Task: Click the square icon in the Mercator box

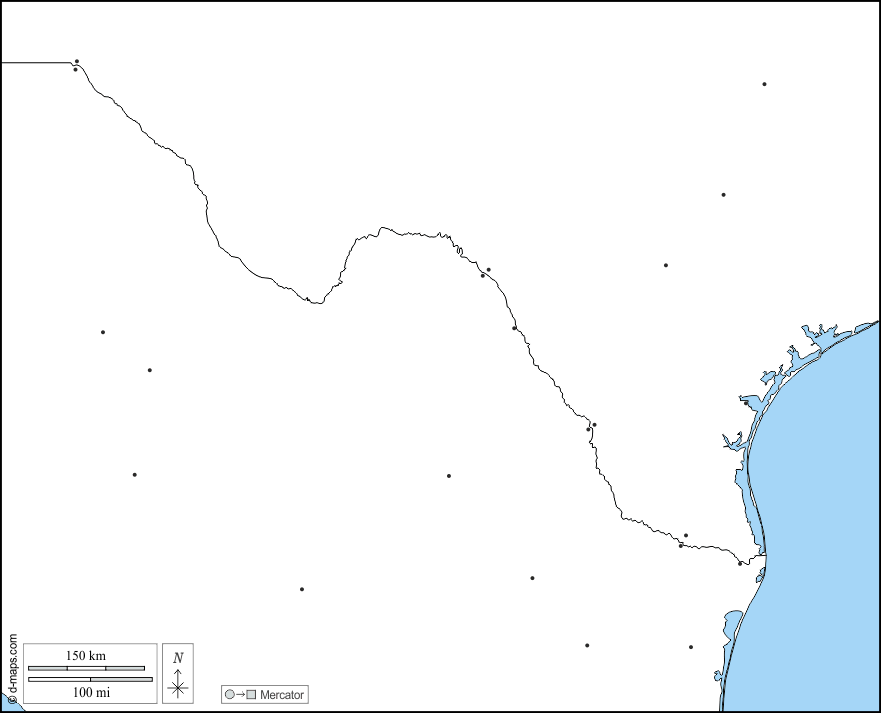Action: tap(252, 694)
